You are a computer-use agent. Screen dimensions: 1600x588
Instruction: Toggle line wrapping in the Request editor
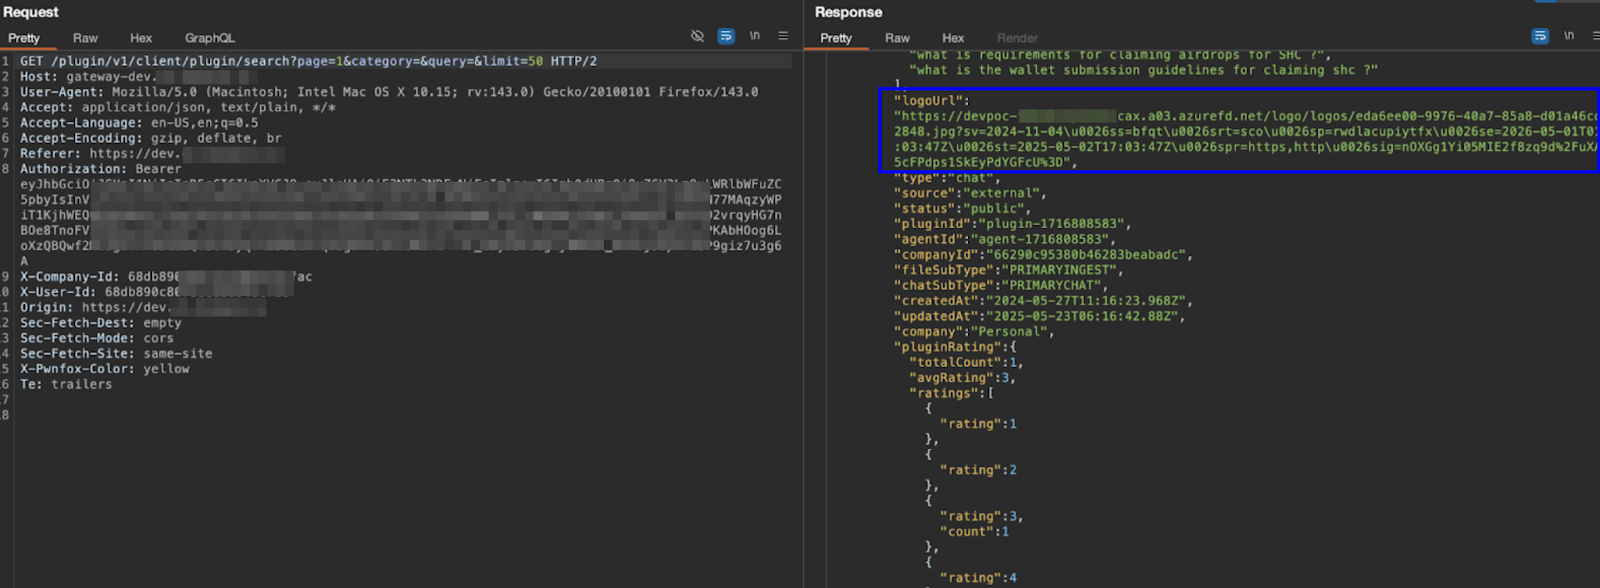coord(726,36)
